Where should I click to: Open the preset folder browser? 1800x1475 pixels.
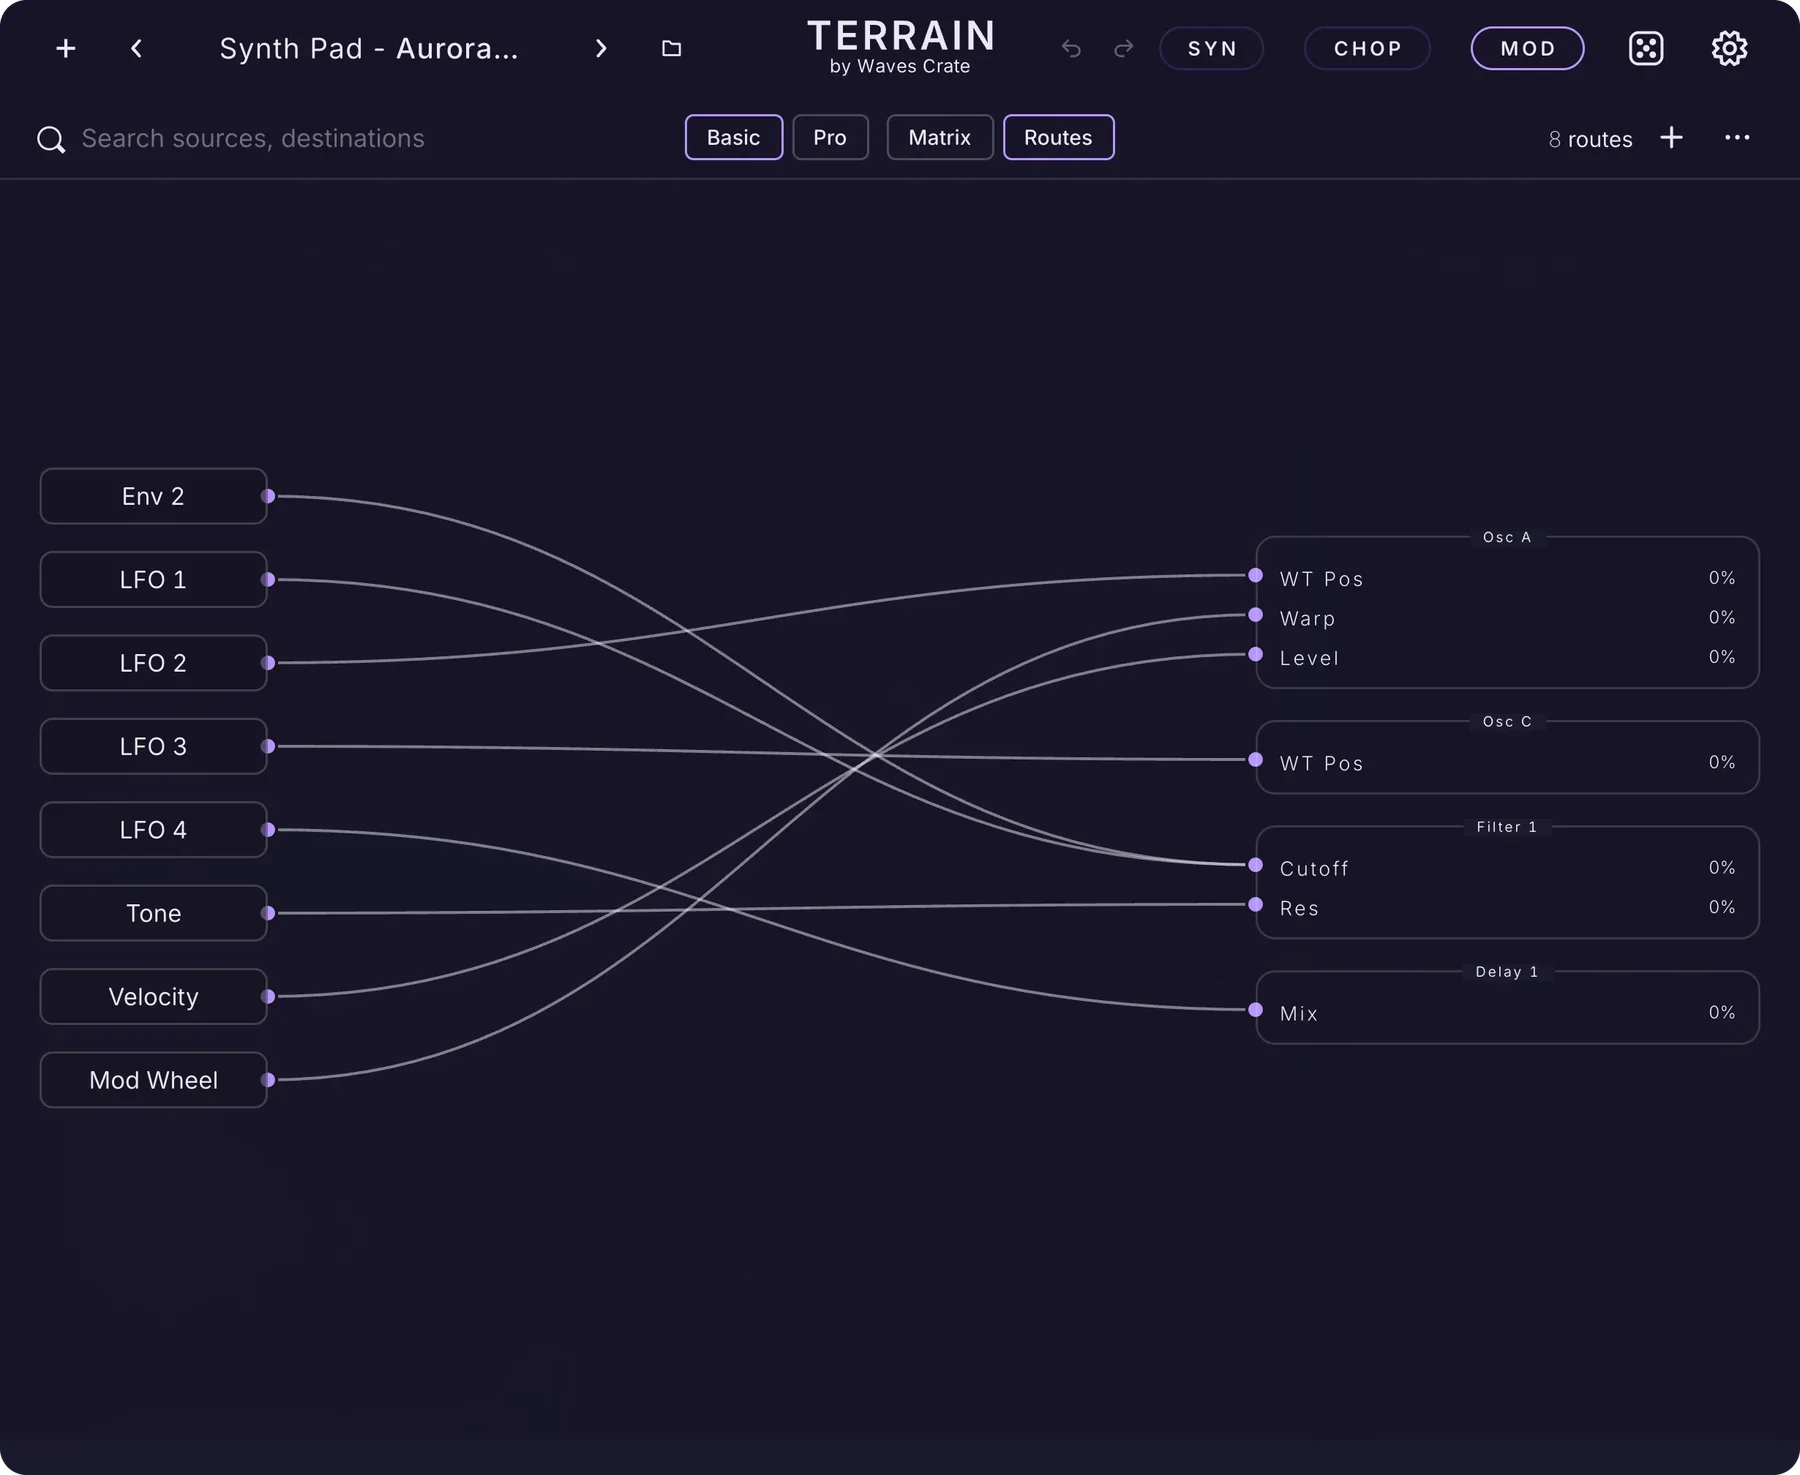(671, 48)
